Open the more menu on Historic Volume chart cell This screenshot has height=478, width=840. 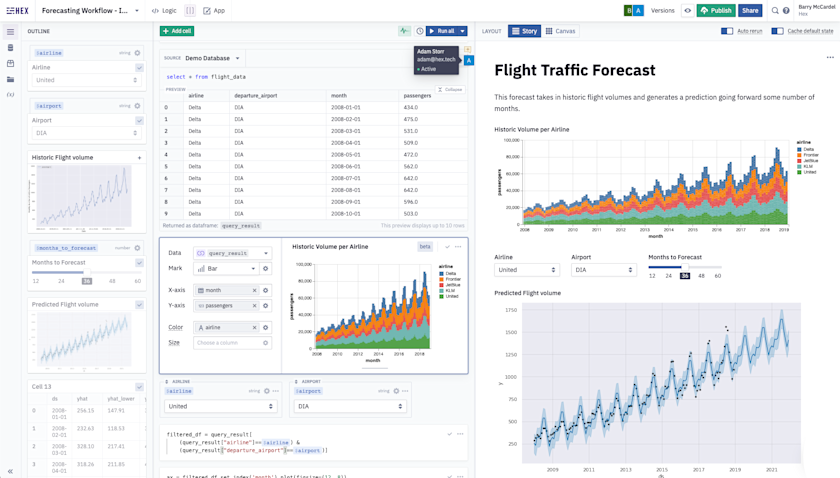458,247
